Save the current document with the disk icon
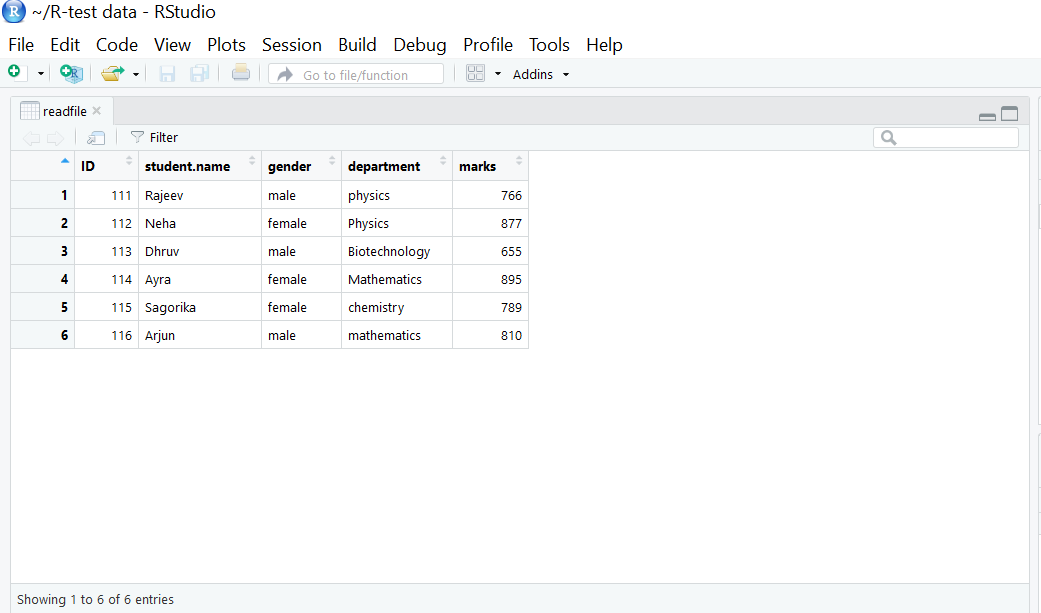The height and width of the screenshot is (613, 1041). click(x=166, y=72)
